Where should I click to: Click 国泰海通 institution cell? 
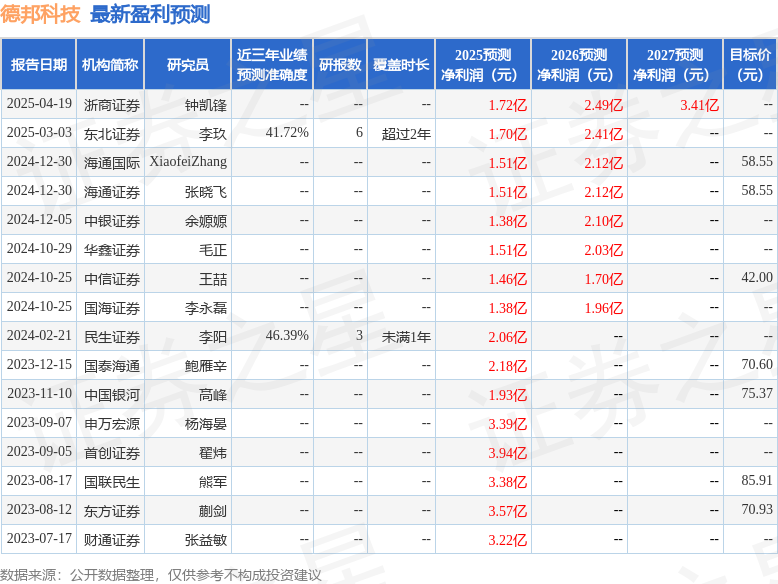click(112, 366)
